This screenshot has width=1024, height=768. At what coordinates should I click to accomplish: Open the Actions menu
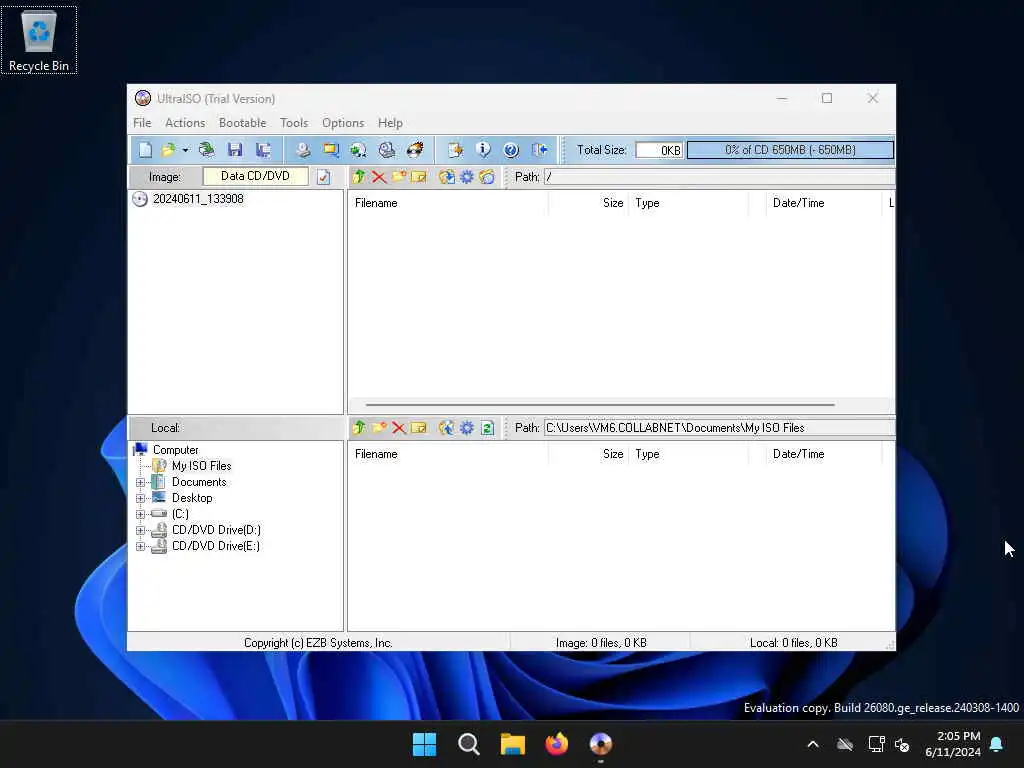[185, 123]
